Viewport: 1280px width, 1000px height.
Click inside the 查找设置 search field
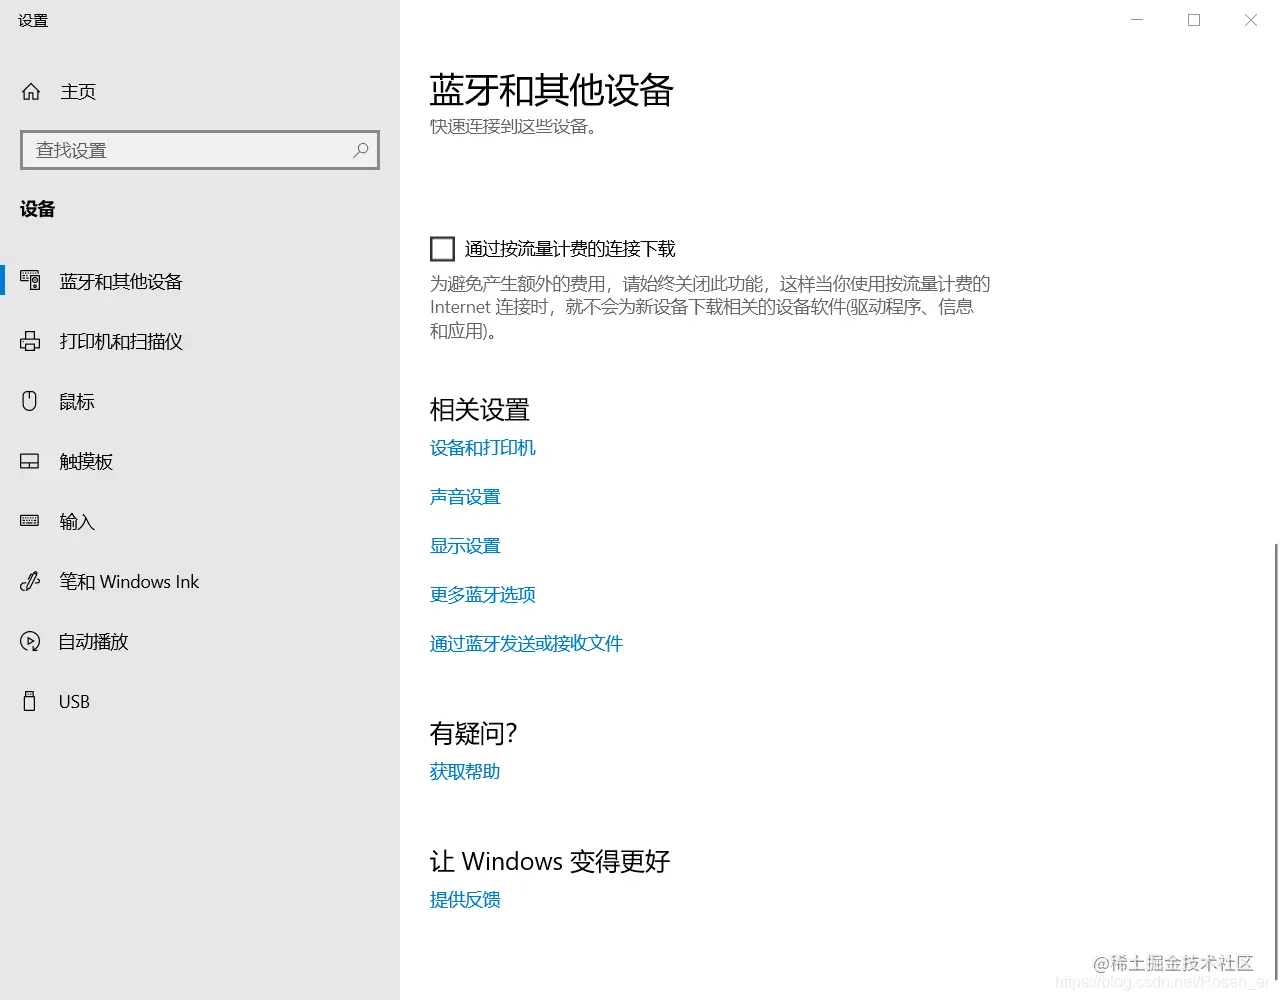click(x=180, y=150)
